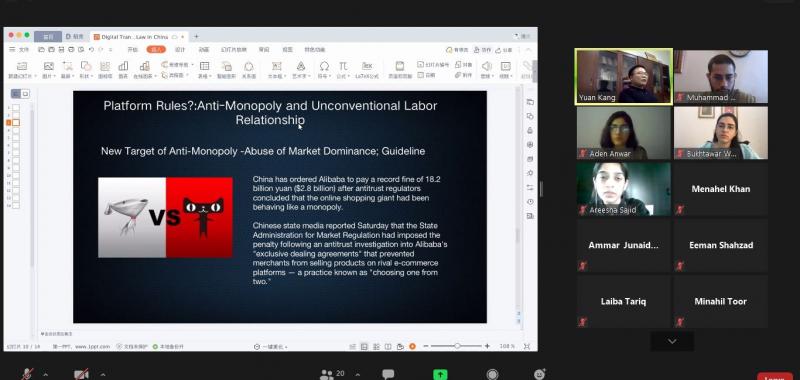
Task: Click the Zoom Reactions emoji icon
Action: pyautogui.click(x=540, y=374)
